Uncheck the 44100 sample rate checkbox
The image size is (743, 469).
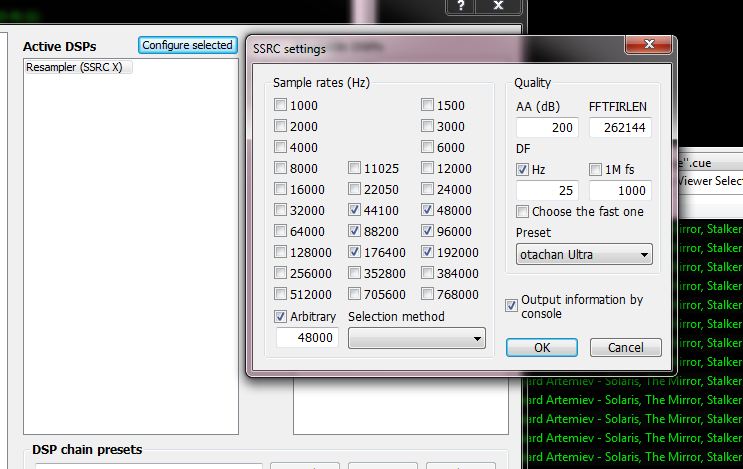click(x=356, y=211)
